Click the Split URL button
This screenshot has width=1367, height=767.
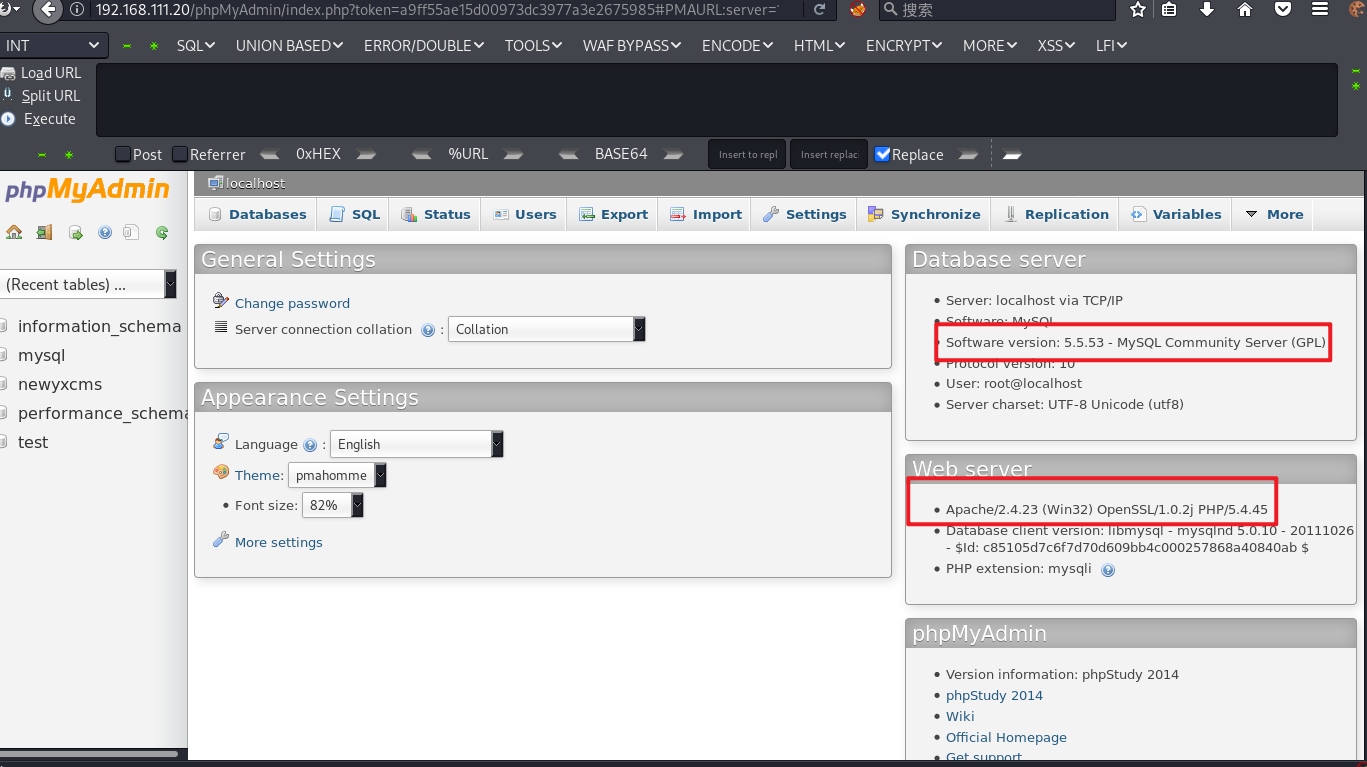[x=41, y=96]
